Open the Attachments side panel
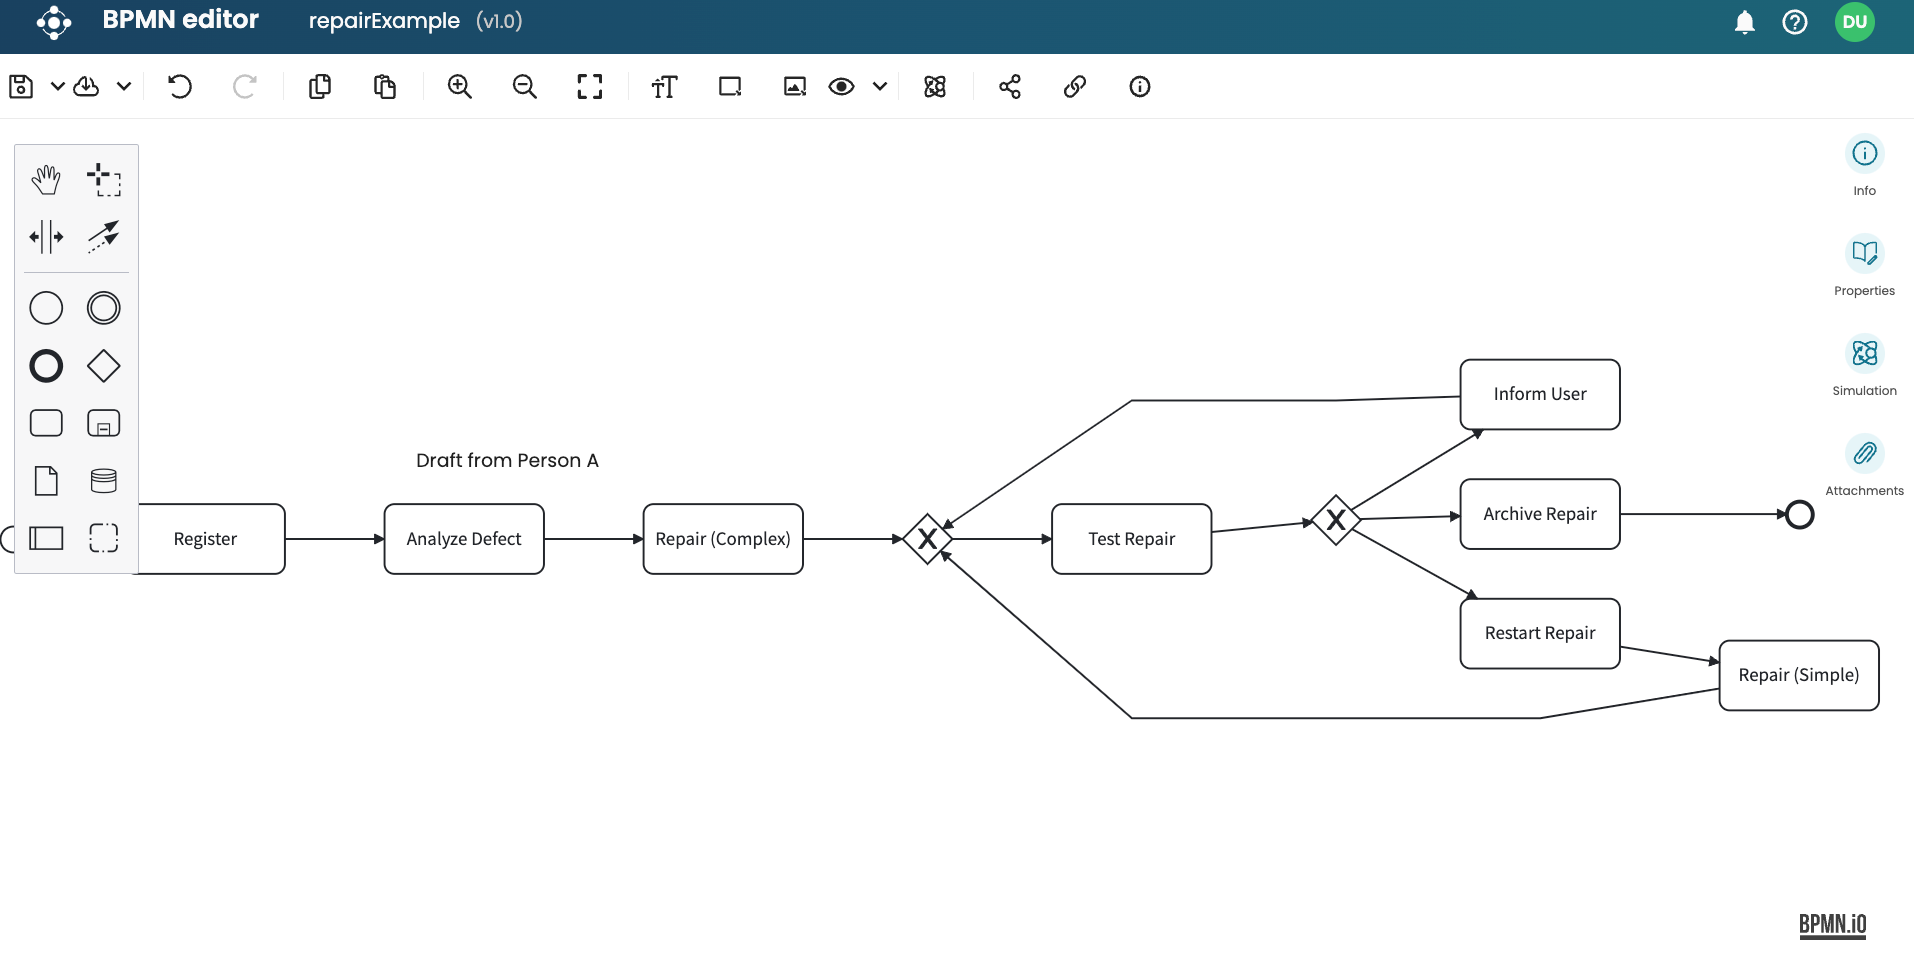 (x=1864, y=454)
